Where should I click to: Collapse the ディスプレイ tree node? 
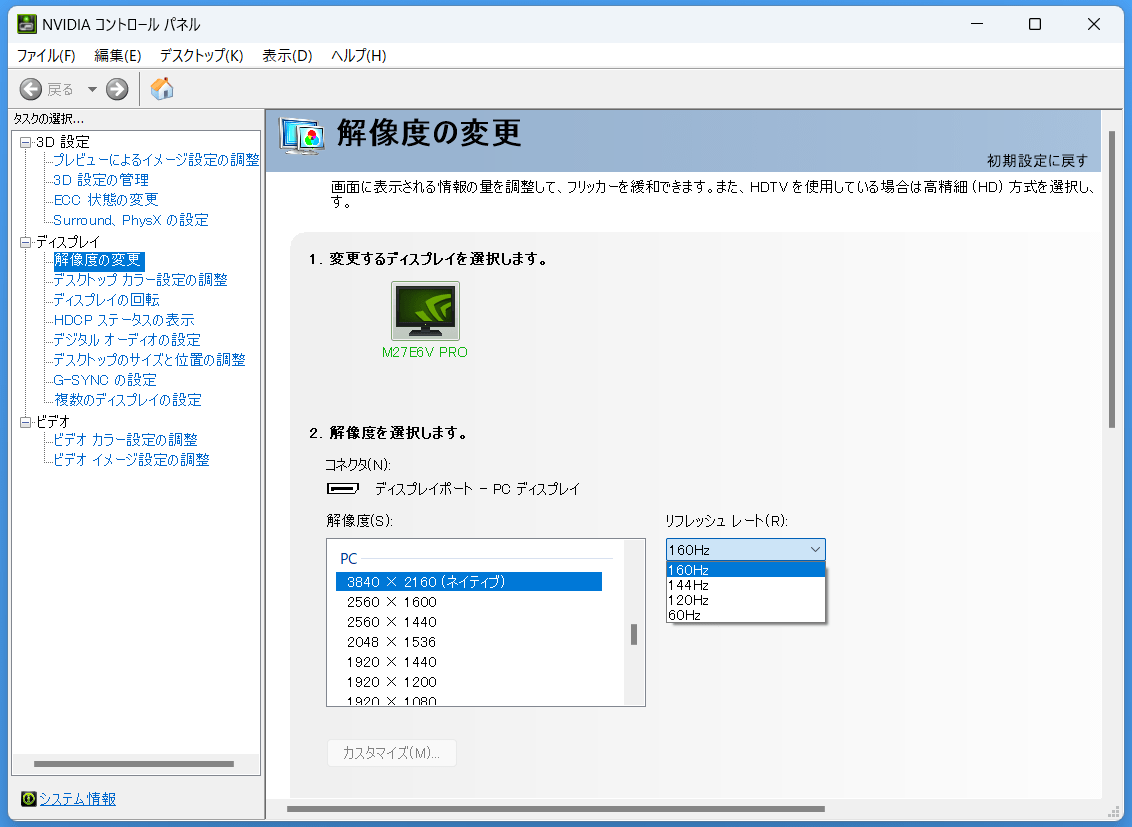(25, 242)
